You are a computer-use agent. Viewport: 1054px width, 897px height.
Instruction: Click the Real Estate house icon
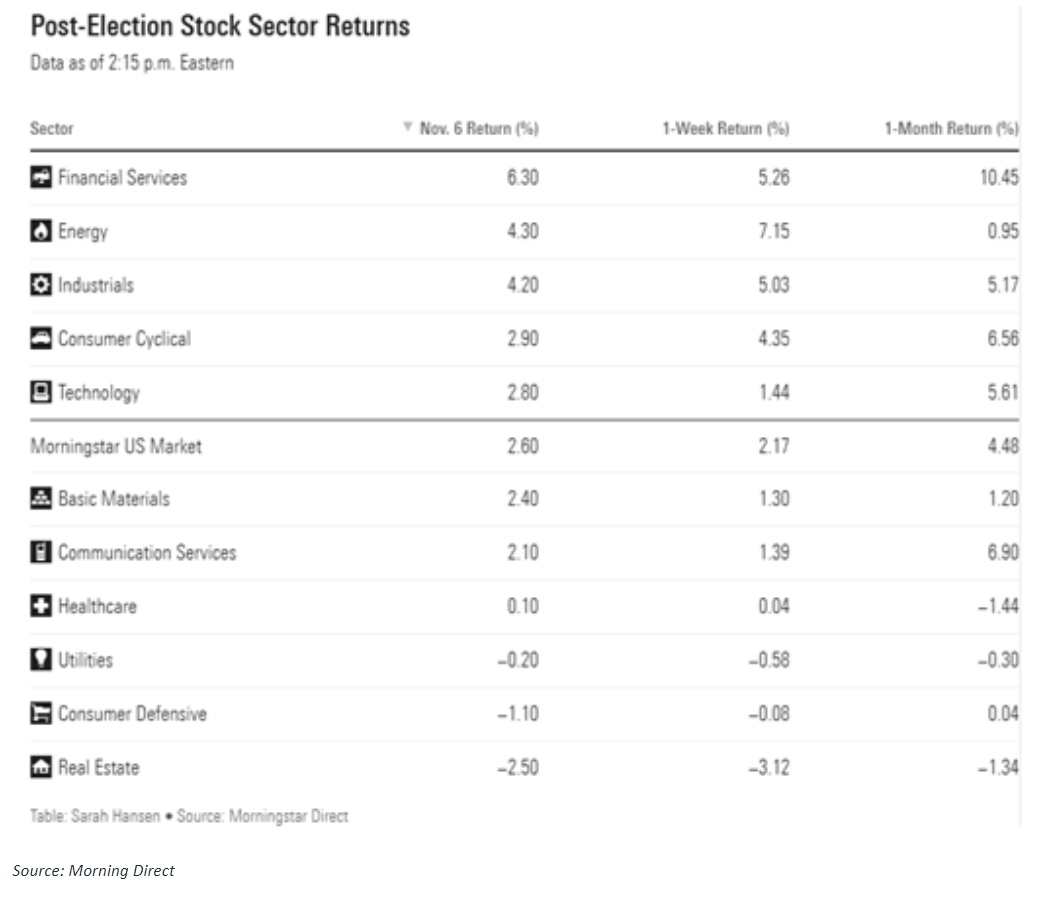(41, 768)
